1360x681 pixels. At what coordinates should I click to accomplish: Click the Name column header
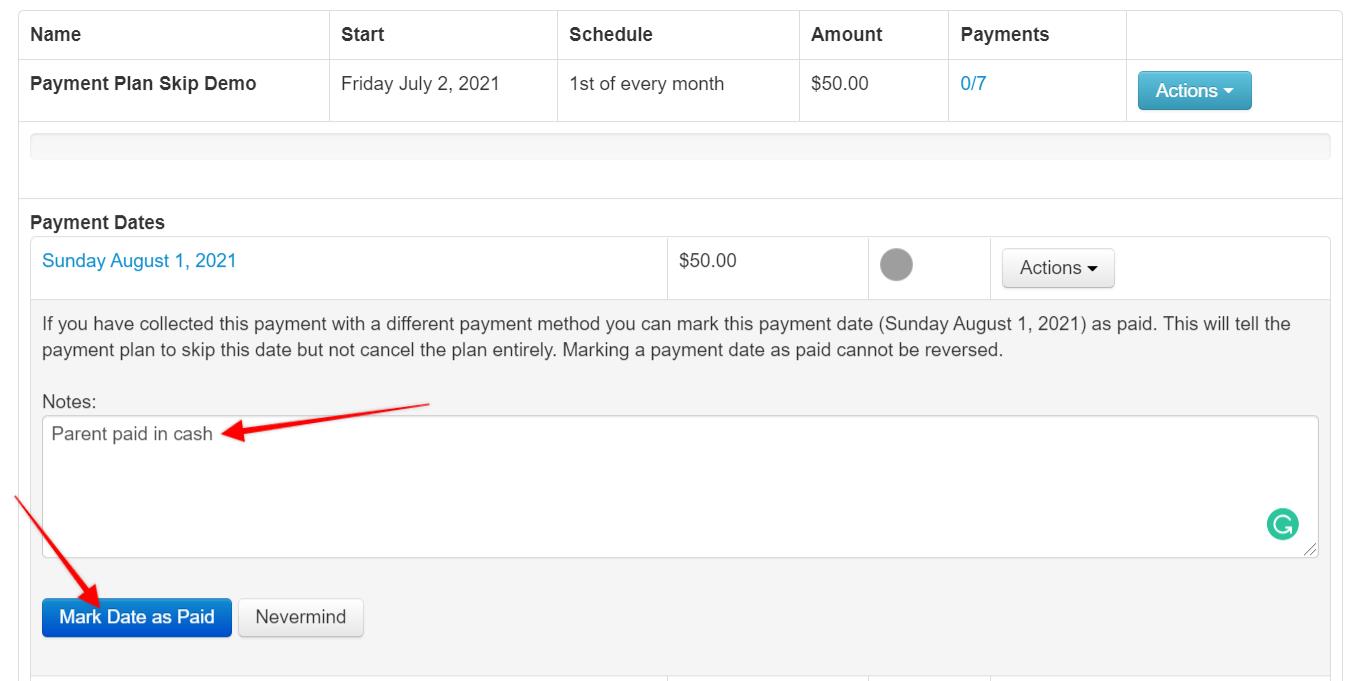[x=56, y=35]
